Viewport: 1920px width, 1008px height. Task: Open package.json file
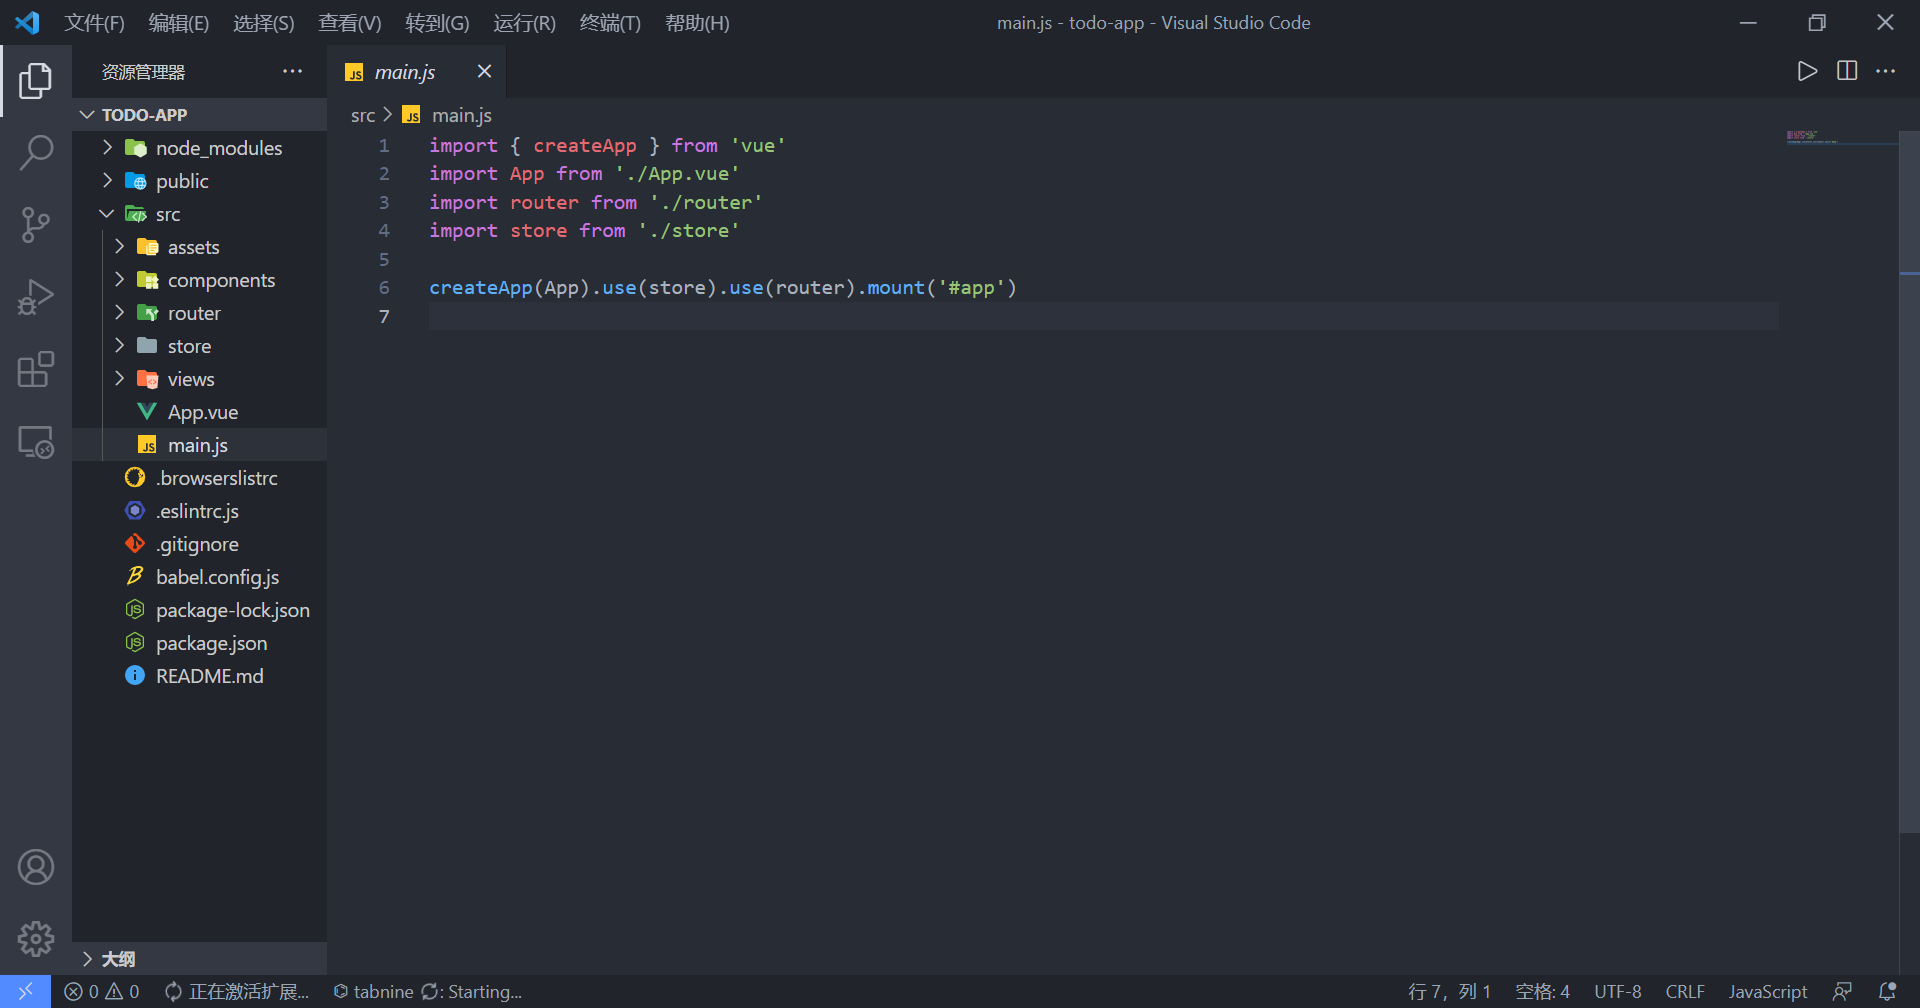coord(199,643)
